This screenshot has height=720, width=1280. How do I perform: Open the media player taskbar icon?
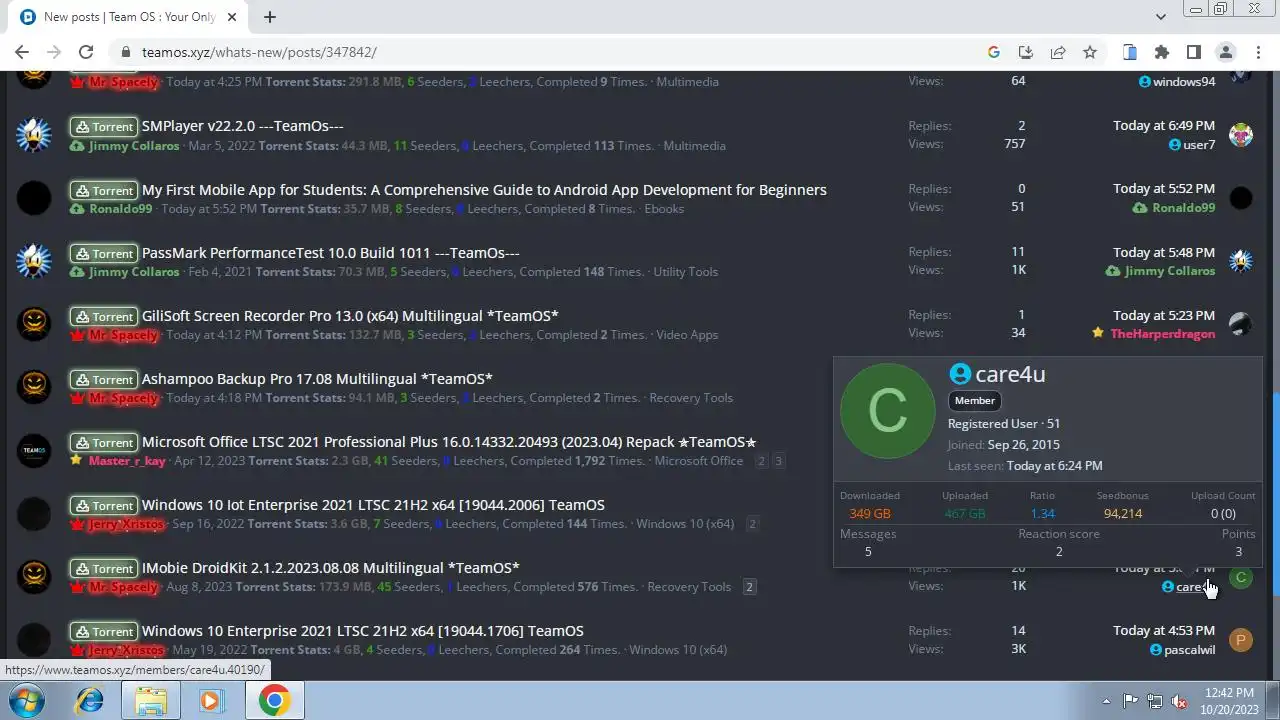click(211, 700)
